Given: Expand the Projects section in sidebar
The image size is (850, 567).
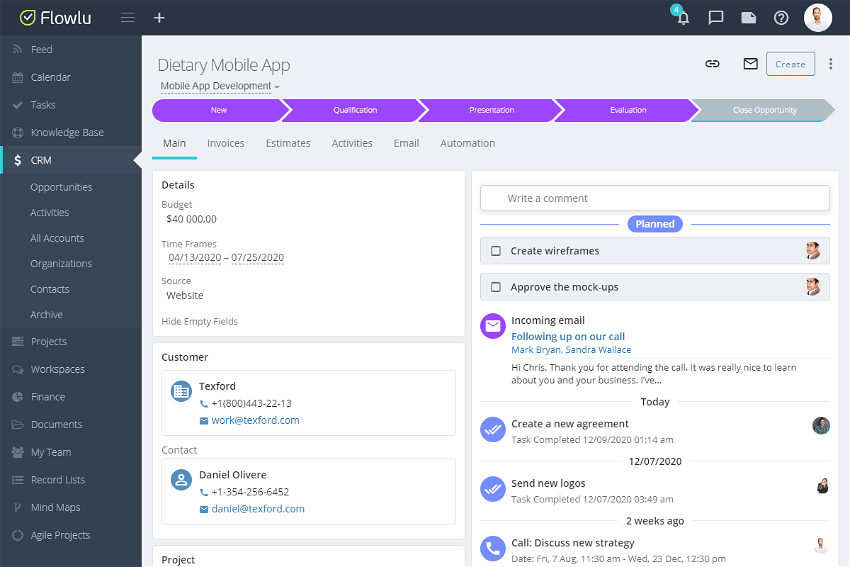Looking at the screenshot, I should [x=48, y=342].
